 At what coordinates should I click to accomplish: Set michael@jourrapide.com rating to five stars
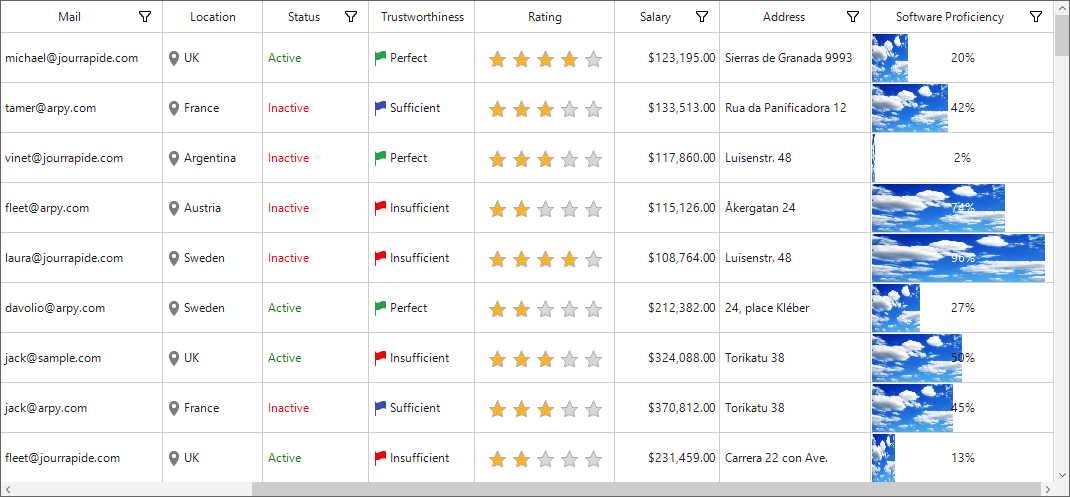[594, 59]
